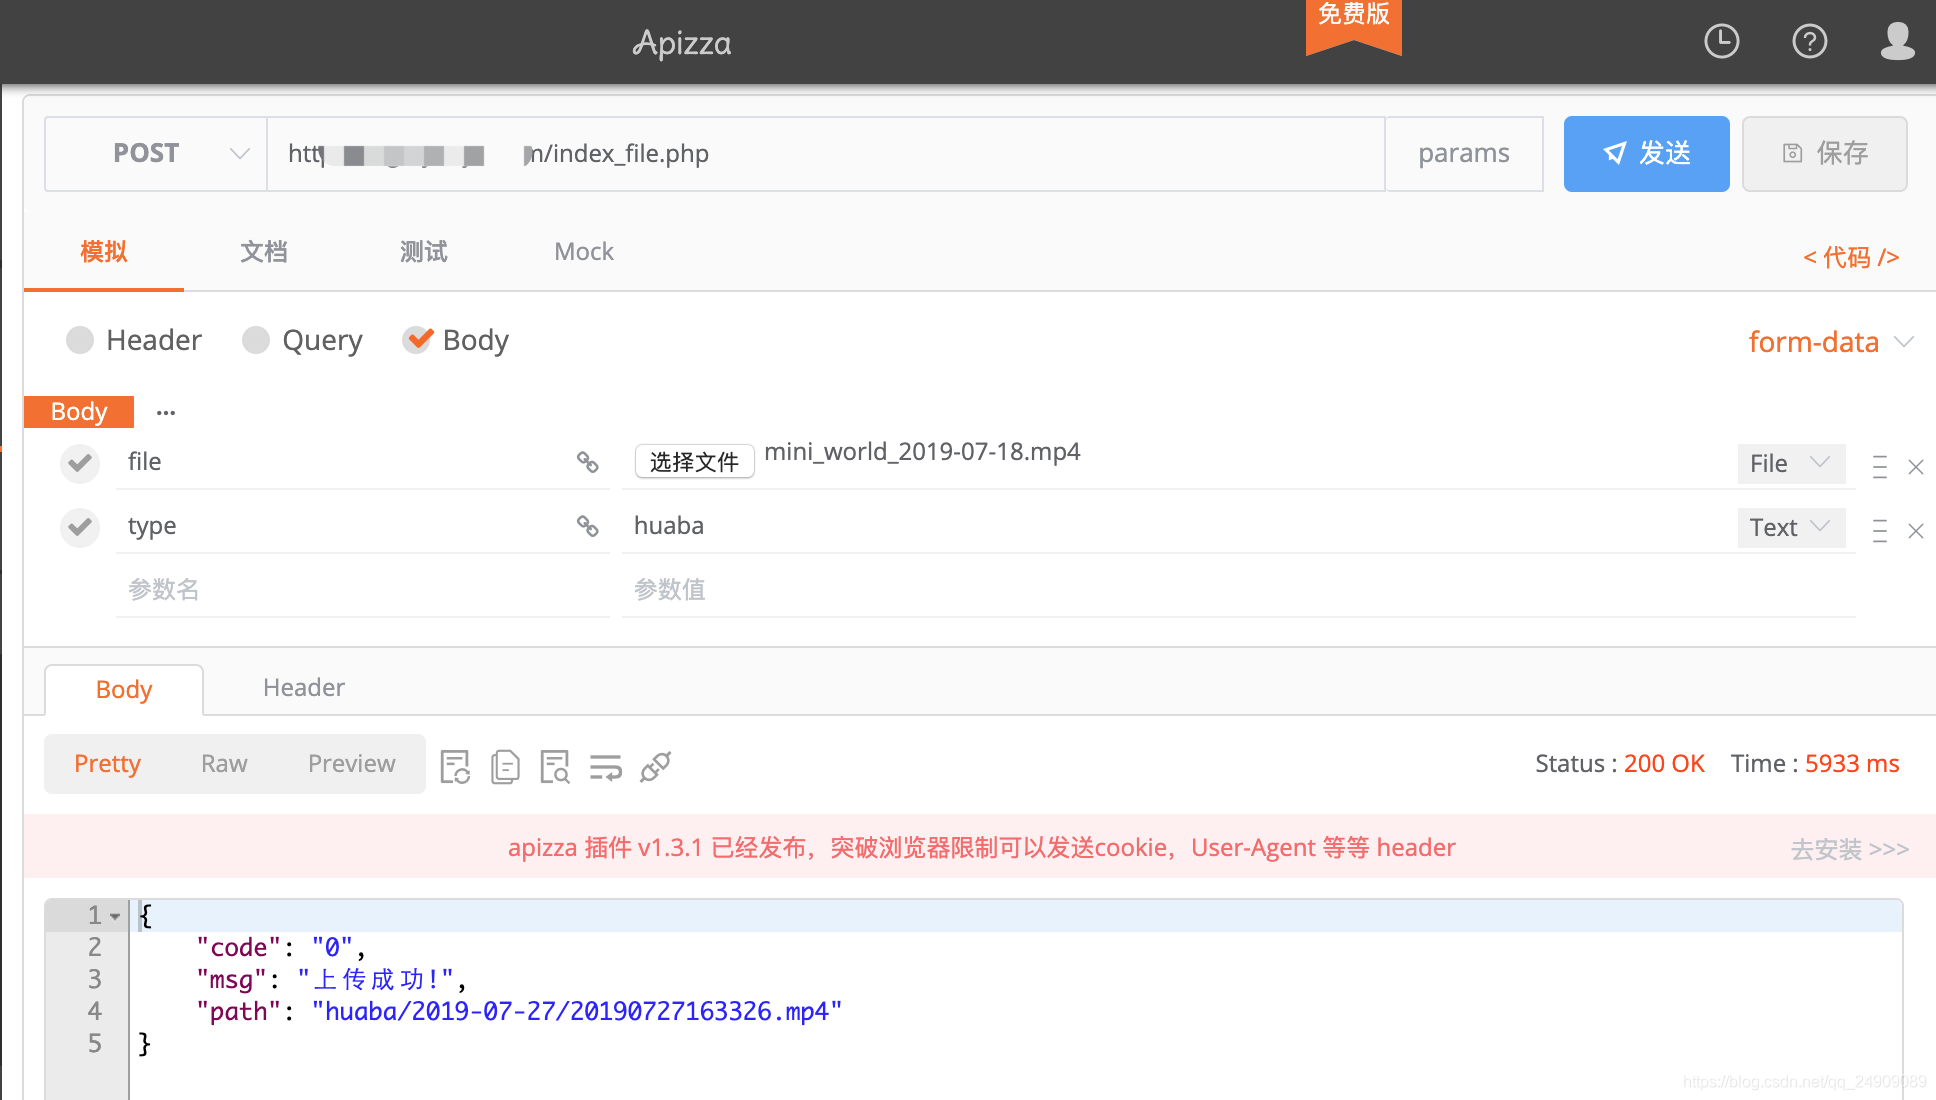The height and width of the screenshot is (1100, 1936).
Task: Select the Preview view tab
Action: click(x=352, y=763)
